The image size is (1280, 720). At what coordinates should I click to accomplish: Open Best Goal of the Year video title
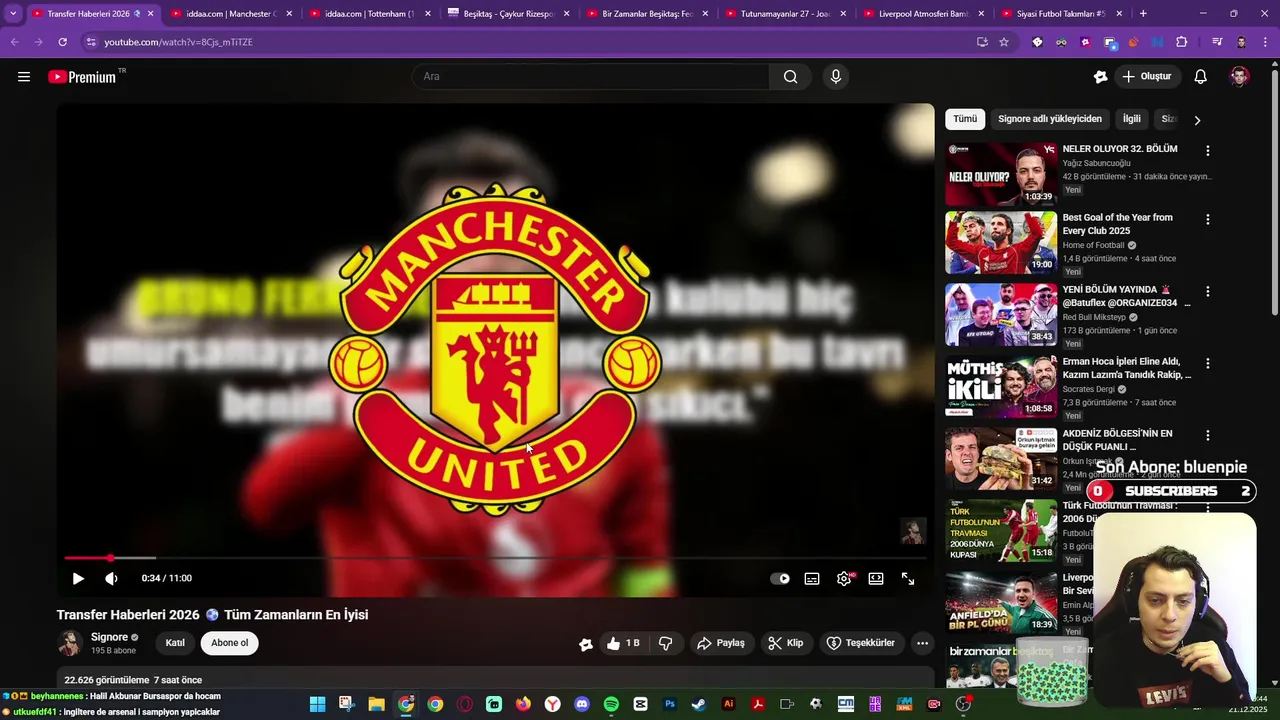pyautogui.click(x=1118, y=224)
